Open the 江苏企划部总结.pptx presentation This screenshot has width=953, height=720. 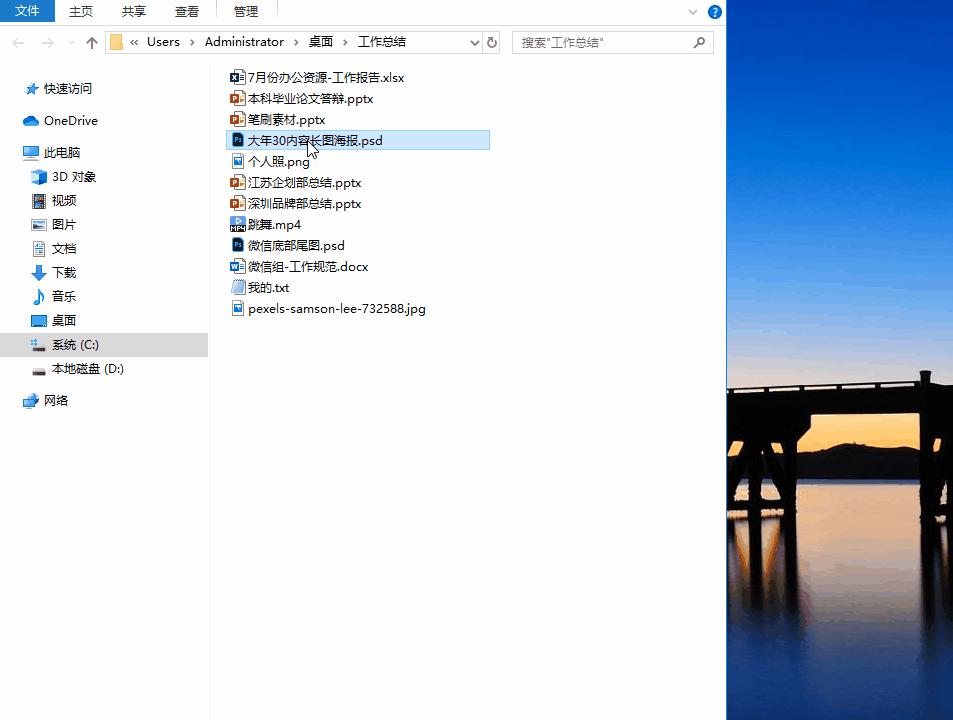coord(302,182)
